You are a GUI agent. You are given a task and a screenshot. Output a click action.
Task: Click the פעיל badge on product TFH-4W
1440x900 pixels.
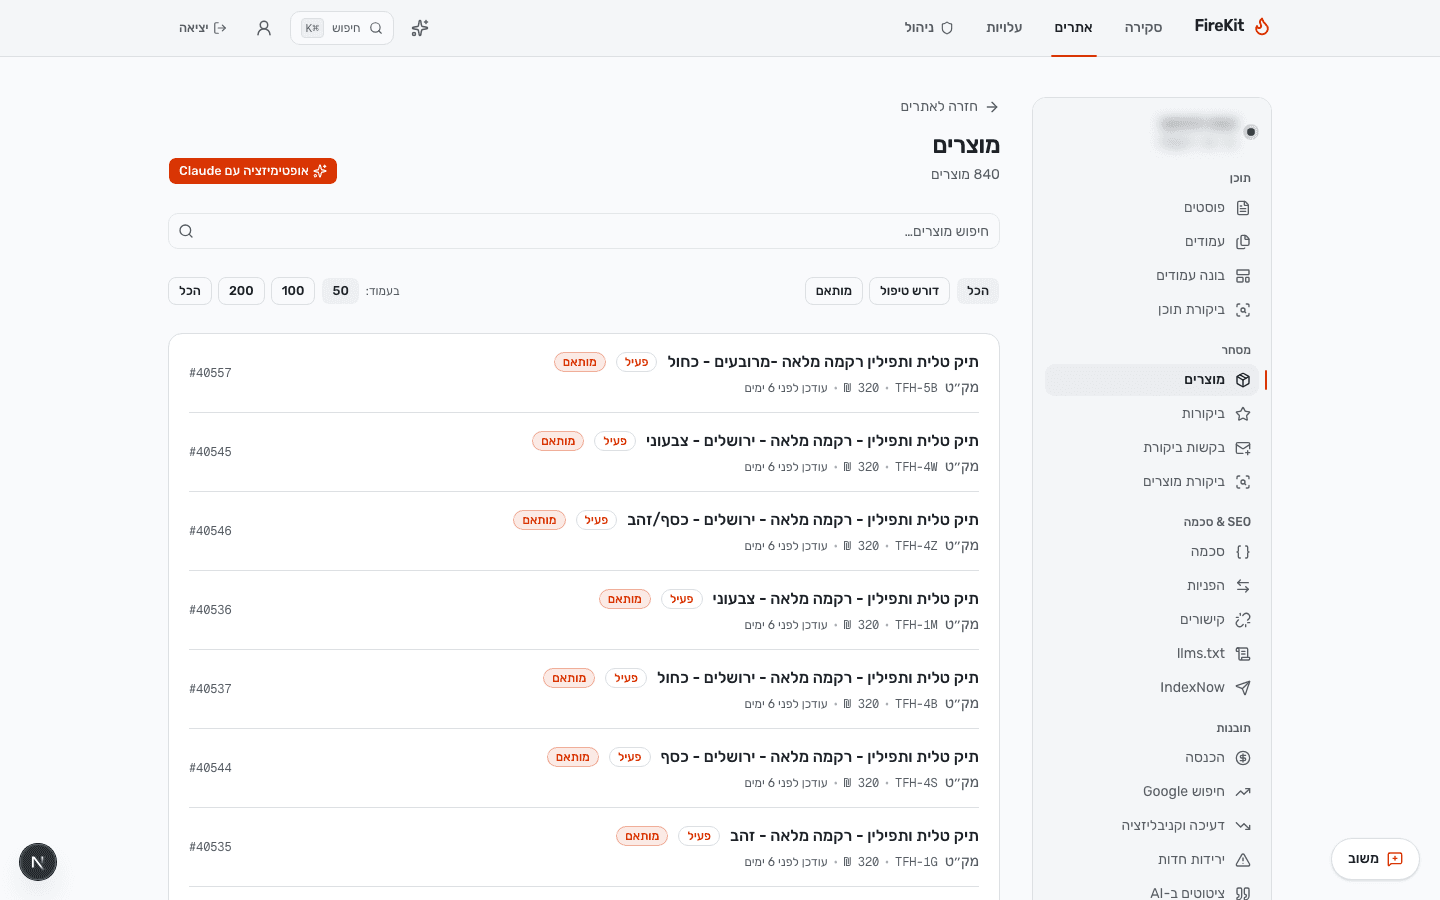[615, 441]
